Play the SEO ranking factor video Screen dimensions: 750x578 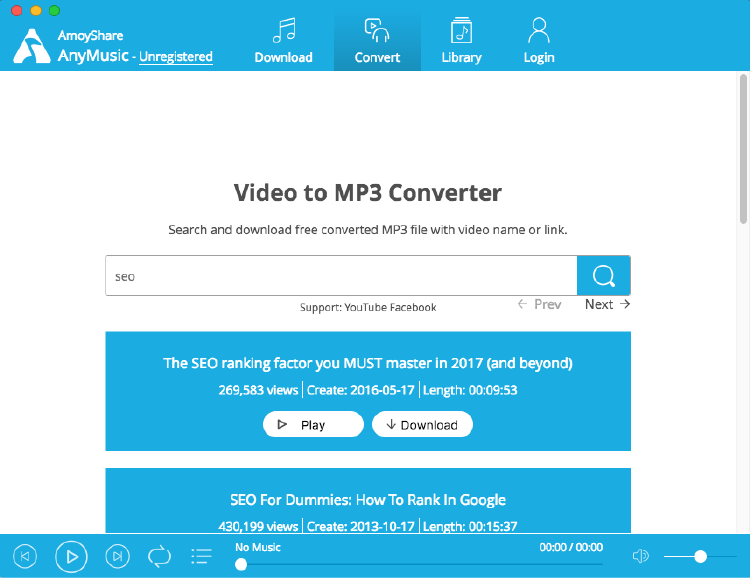click(x=313, y=424)
